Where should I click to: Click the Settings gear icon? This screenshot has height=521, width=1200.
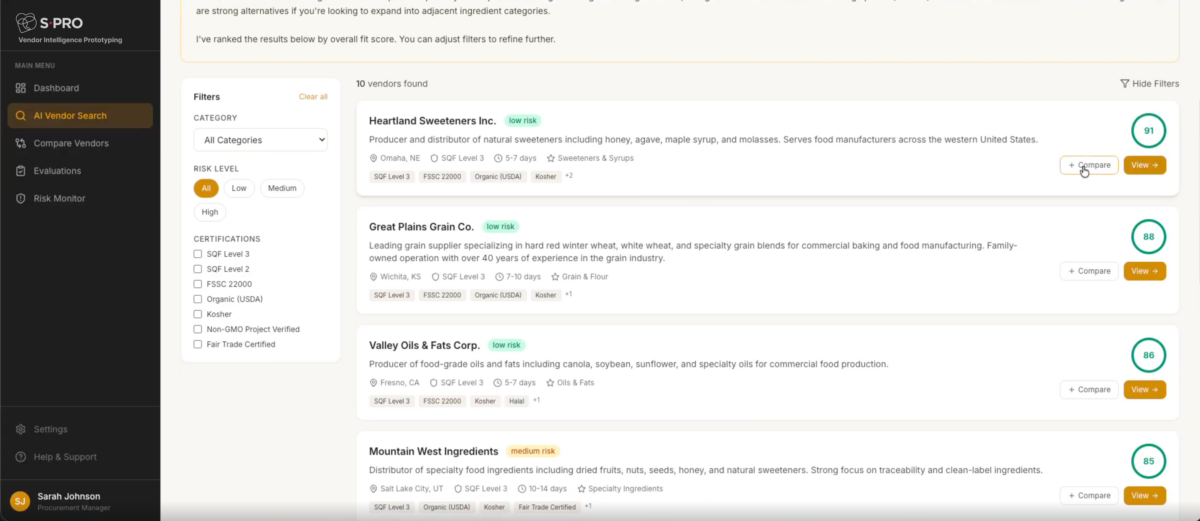(x=21, y=429)
